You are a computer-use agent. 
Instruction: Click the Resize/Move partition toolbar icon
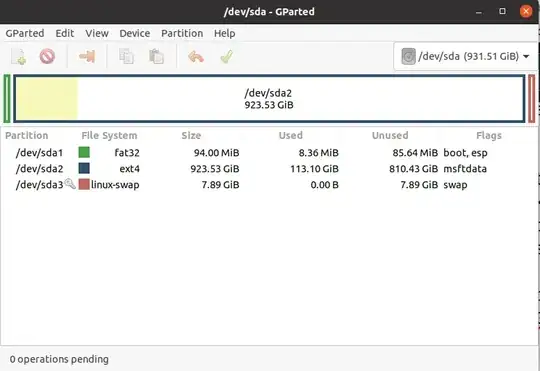[x=87, y=56]
